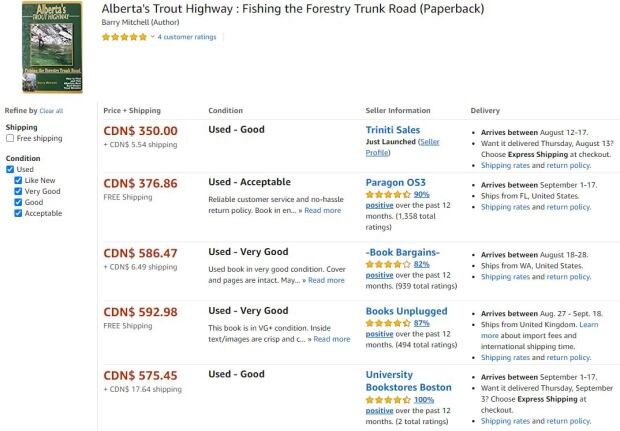The width and height of the screenshot is (620, 431).
Task: Expand Read more for Paragon OS3 listing
Action: [x=322, y=210]
